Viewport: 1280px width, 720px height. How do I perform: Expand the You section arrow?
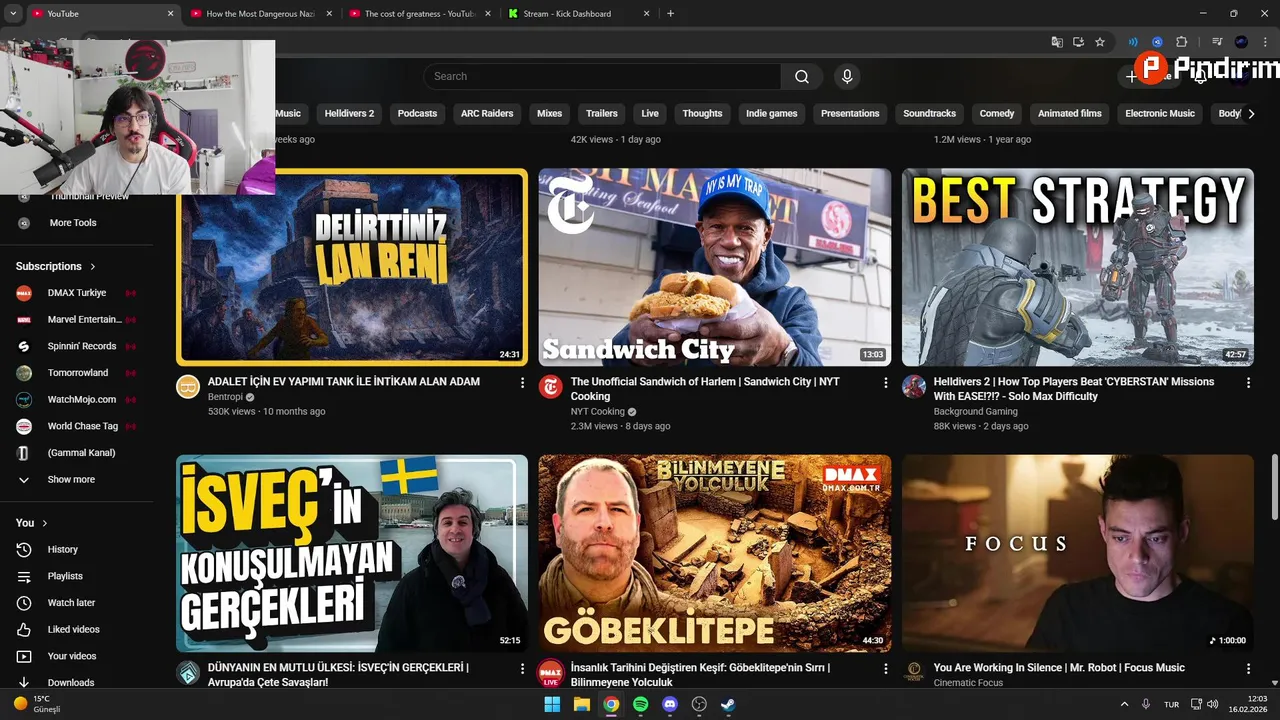[x=45, y=523]
